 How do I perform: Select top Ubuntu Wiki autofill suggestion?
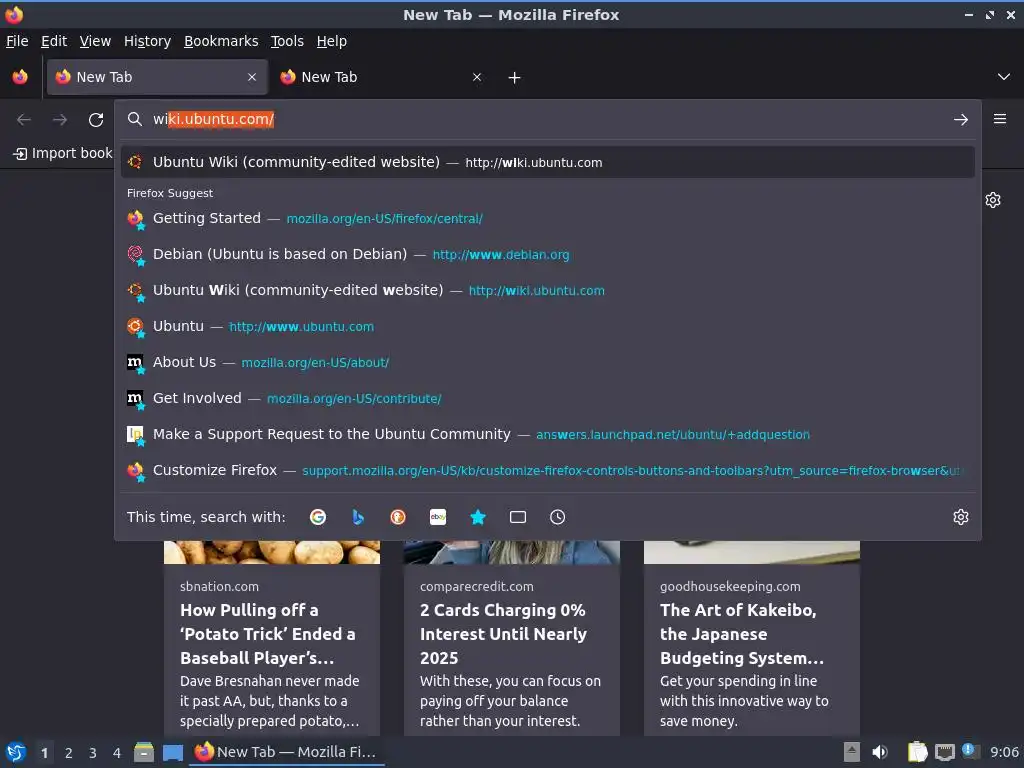pyautogui.click(x=547, y=162)
